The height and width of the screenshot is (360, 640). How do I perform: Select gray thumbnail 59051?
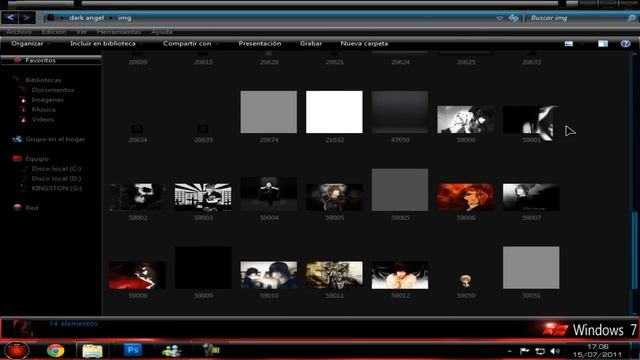[x=531, y=268]
